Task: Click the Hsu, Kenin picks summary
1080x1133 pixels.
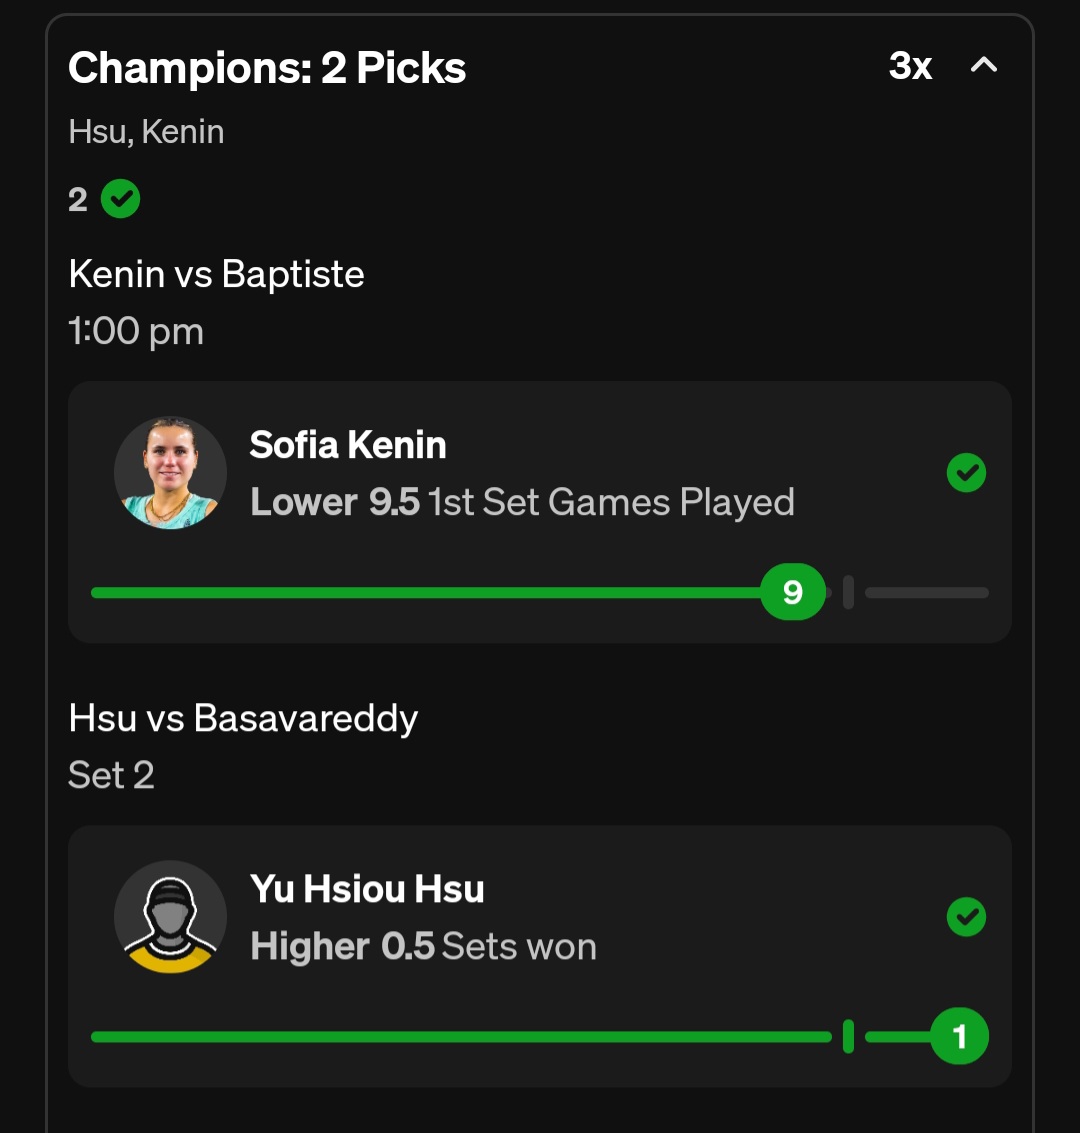Action: [x=146, y=132]
